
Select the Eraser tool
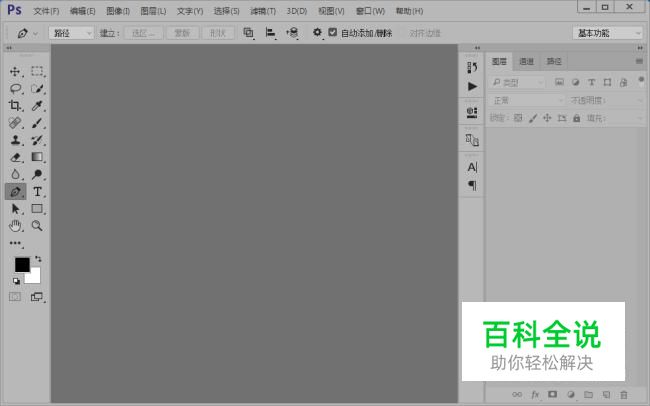pyautogui.click(x=15, y=157)
